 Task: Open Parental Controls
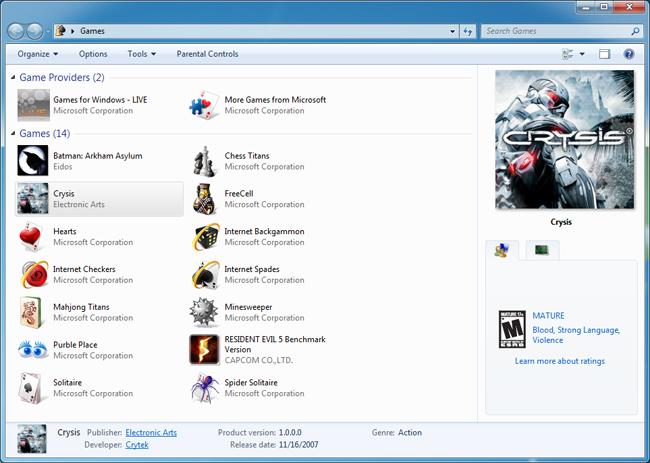tap(207, 54)
